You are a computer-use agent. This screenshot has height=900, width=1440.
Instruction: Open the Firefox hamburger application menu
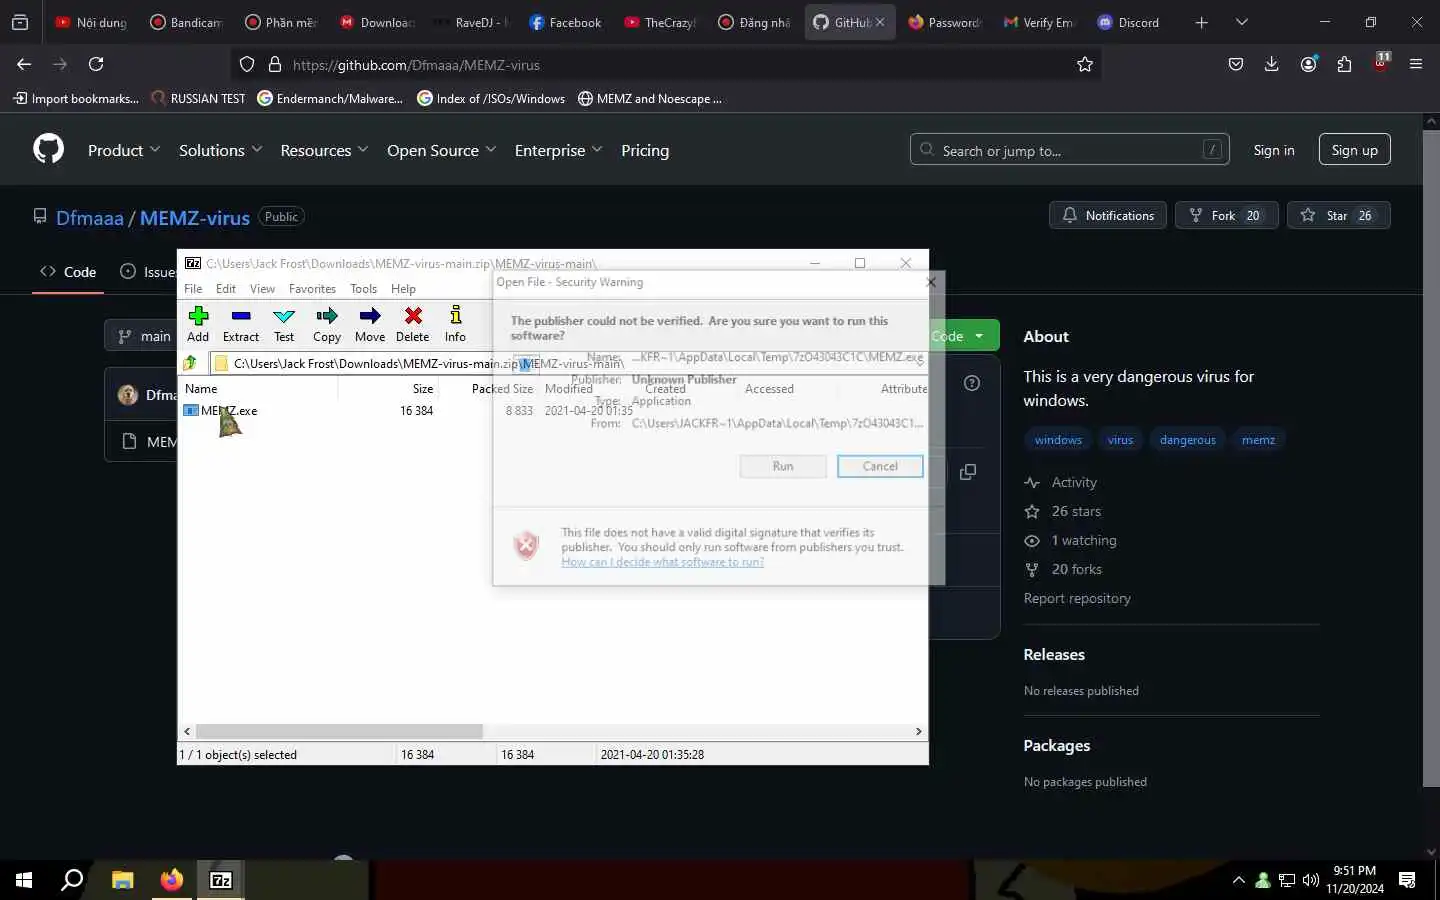[x=1416, y=64]
